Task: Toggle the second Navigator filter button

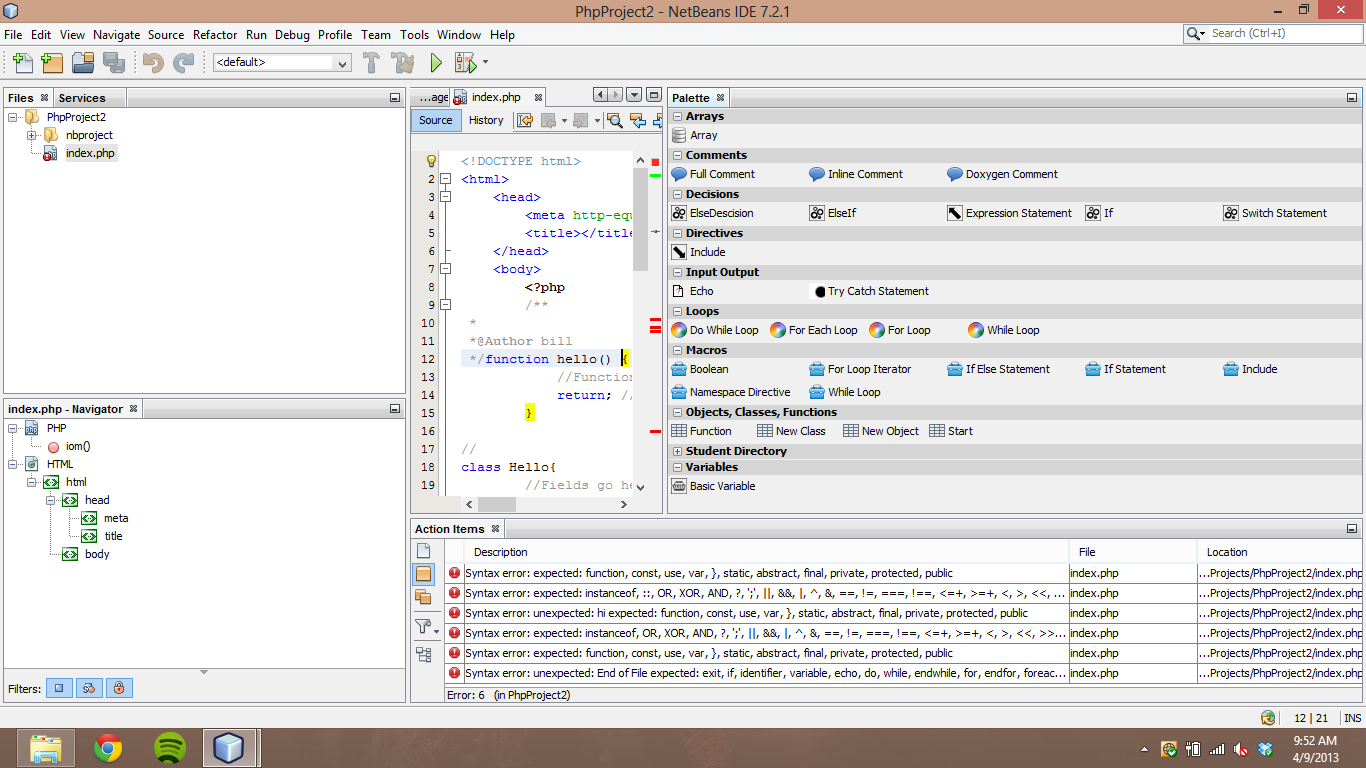Action: click(89, 688)
